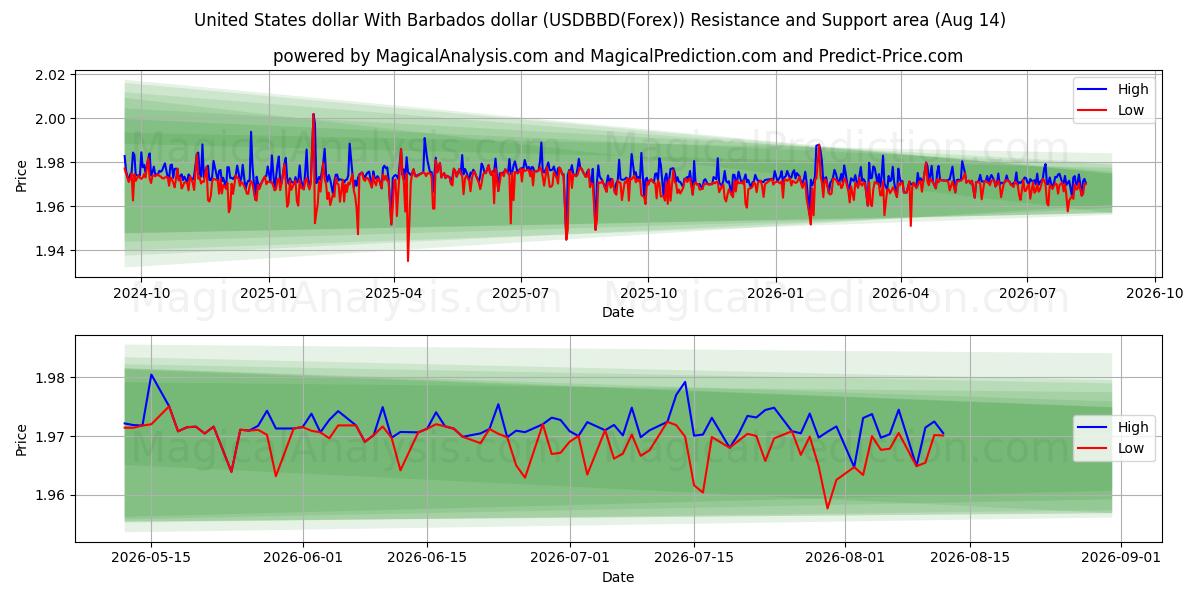Click 'High' in top chart legend

pos(1133,89)
